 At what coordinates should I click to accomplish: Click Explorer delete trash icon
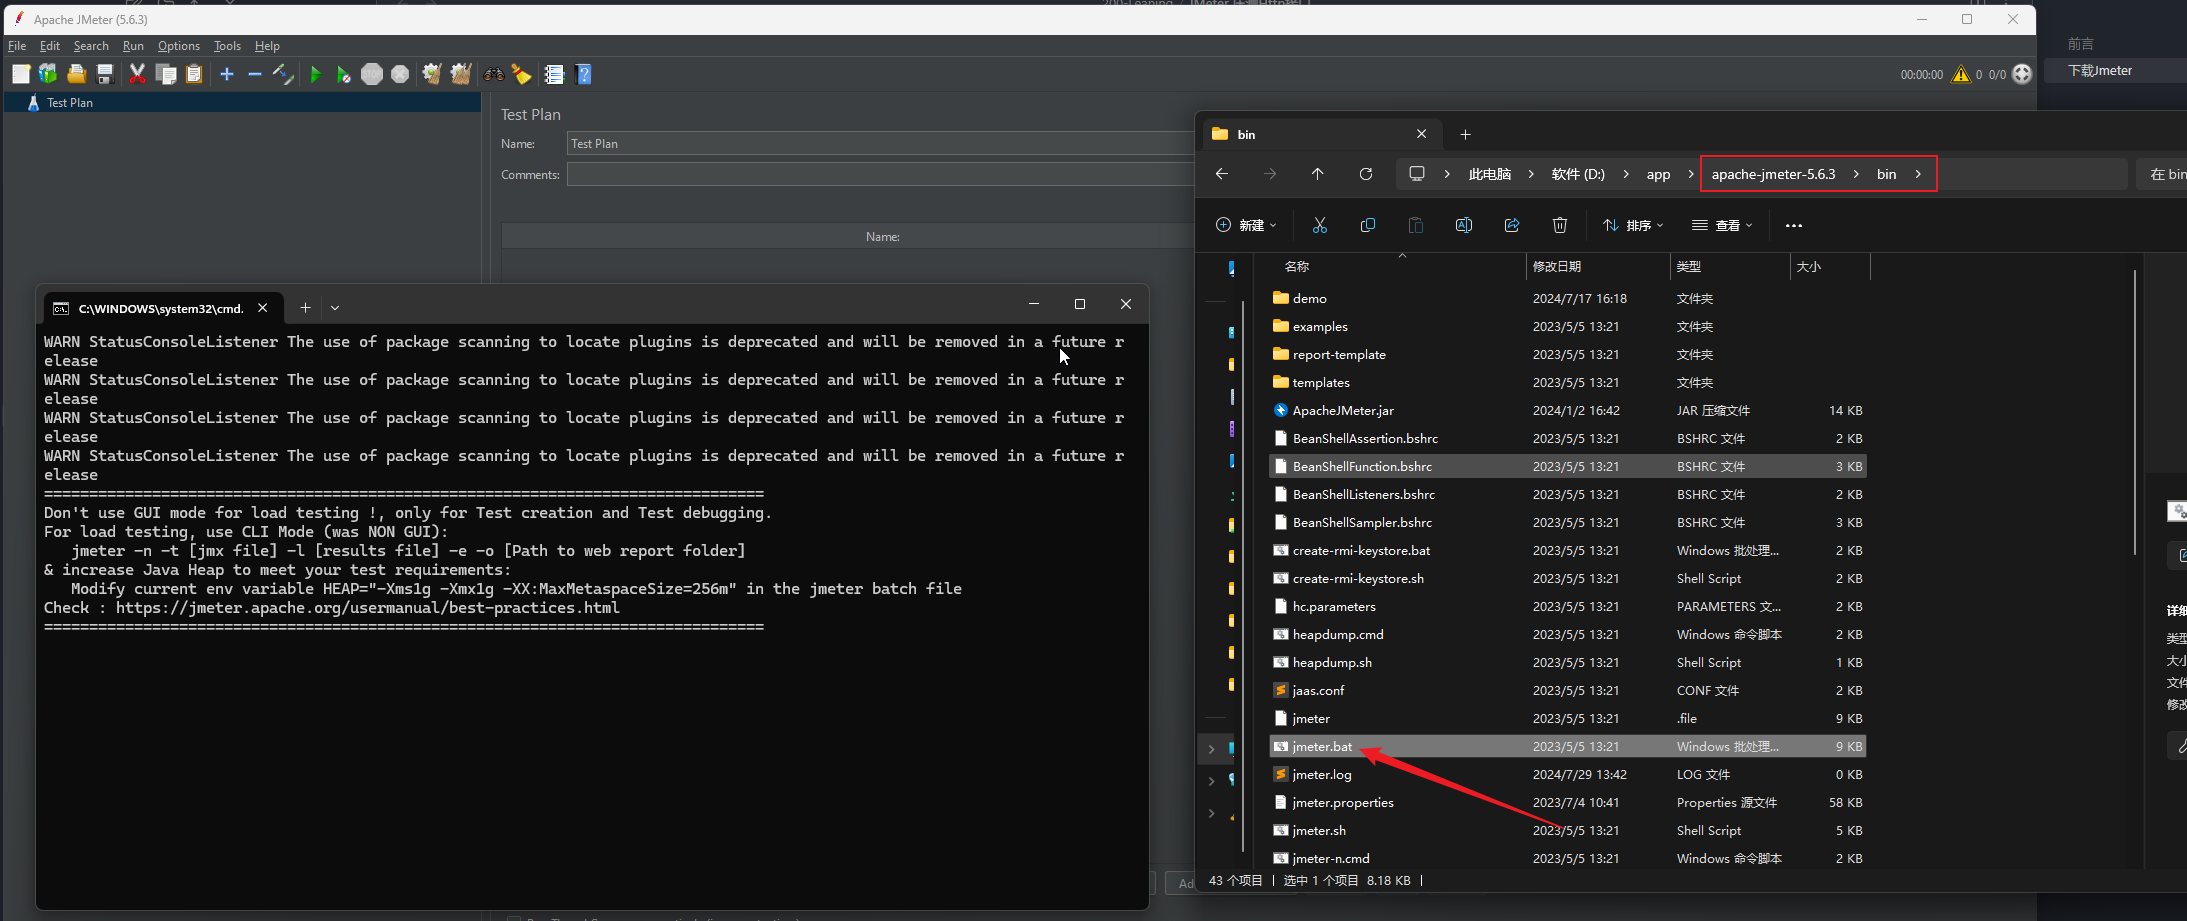(x=1560, y=225)
